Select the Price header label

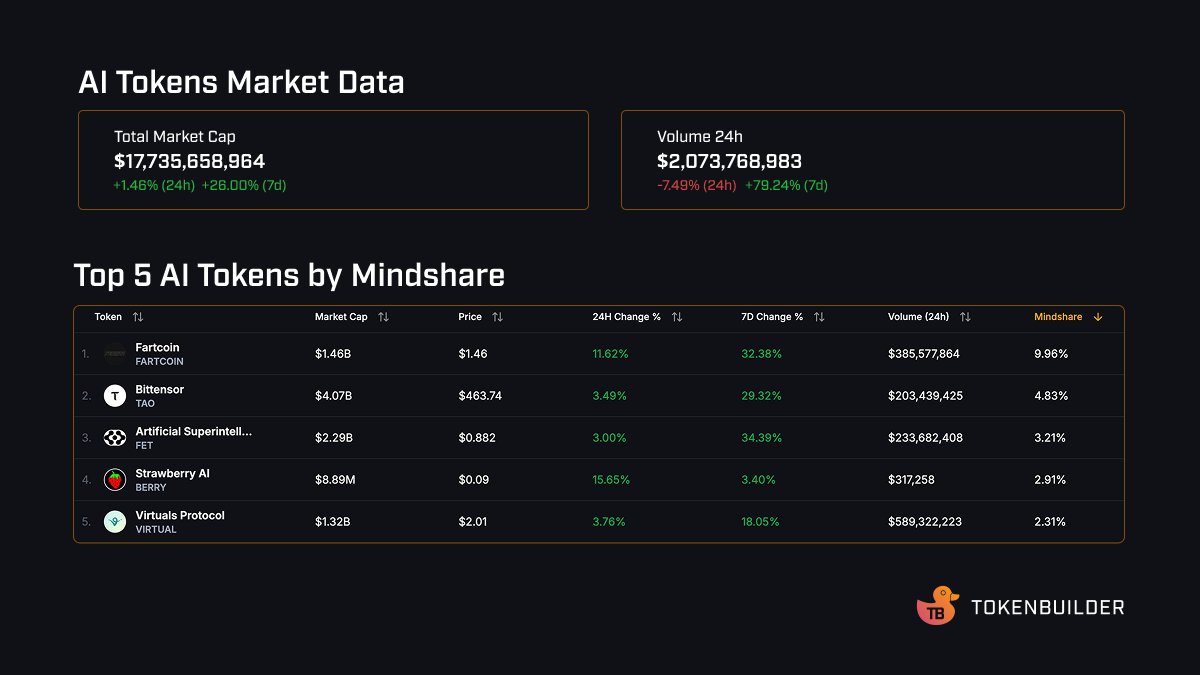tap(470, 317)
